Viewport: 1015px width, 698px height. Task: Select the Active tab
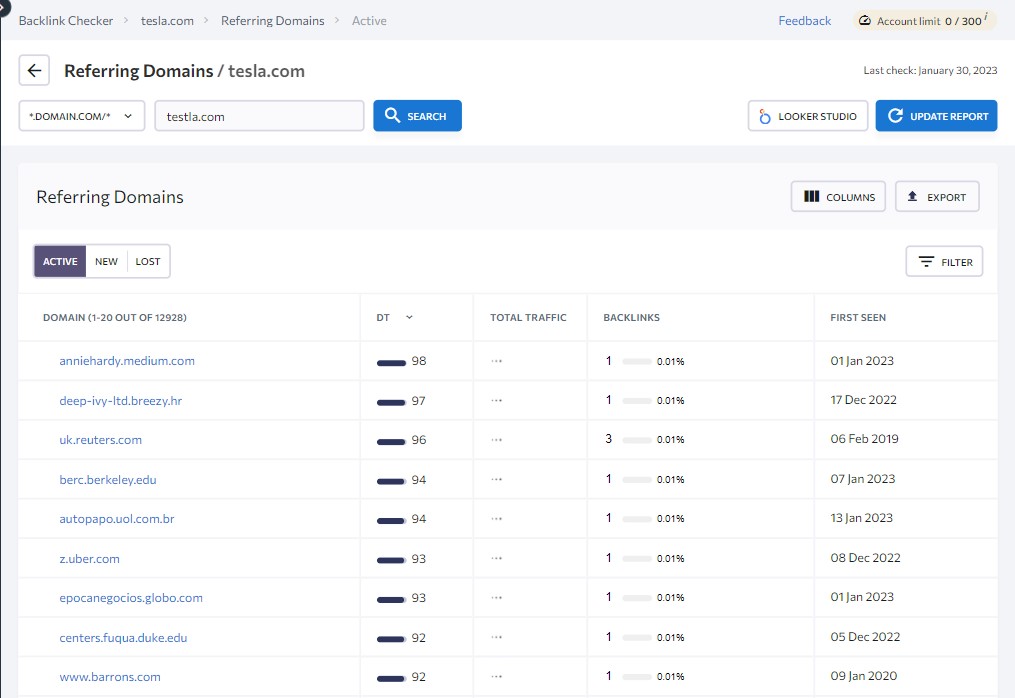click(60, 262)
